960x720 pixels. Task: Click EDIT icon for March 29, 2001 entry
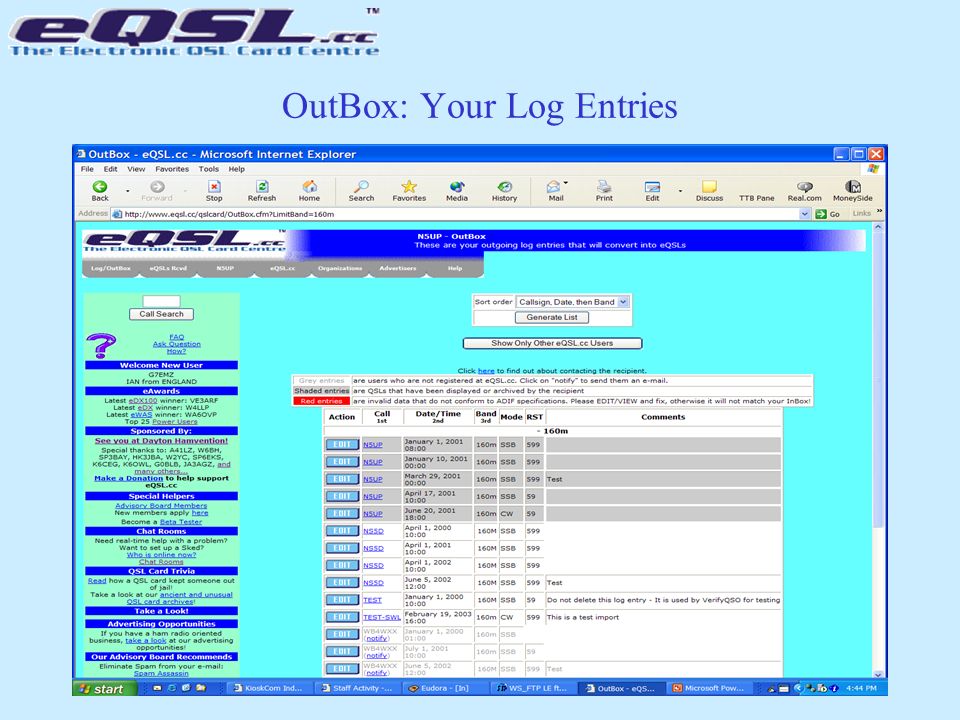pyautogui.click(x=342, y=479)
